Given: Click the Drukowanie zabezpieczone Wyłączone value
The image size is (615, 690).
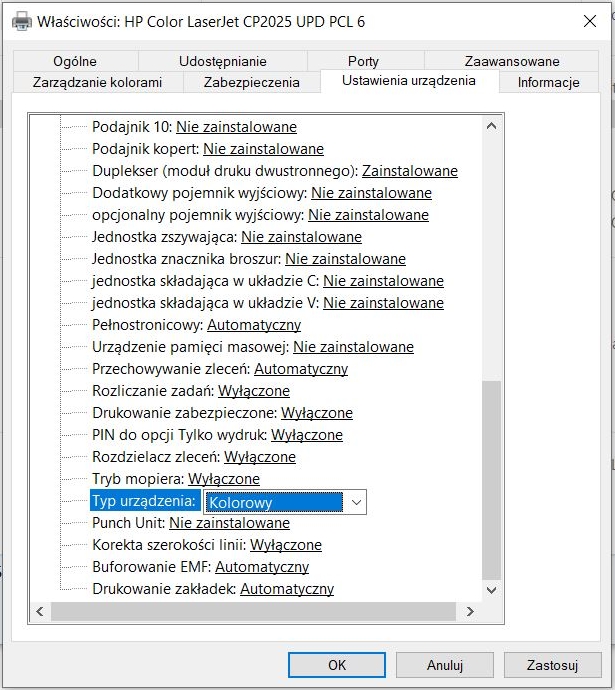Looking at the screenshot, I should click(x=317, y=413).
